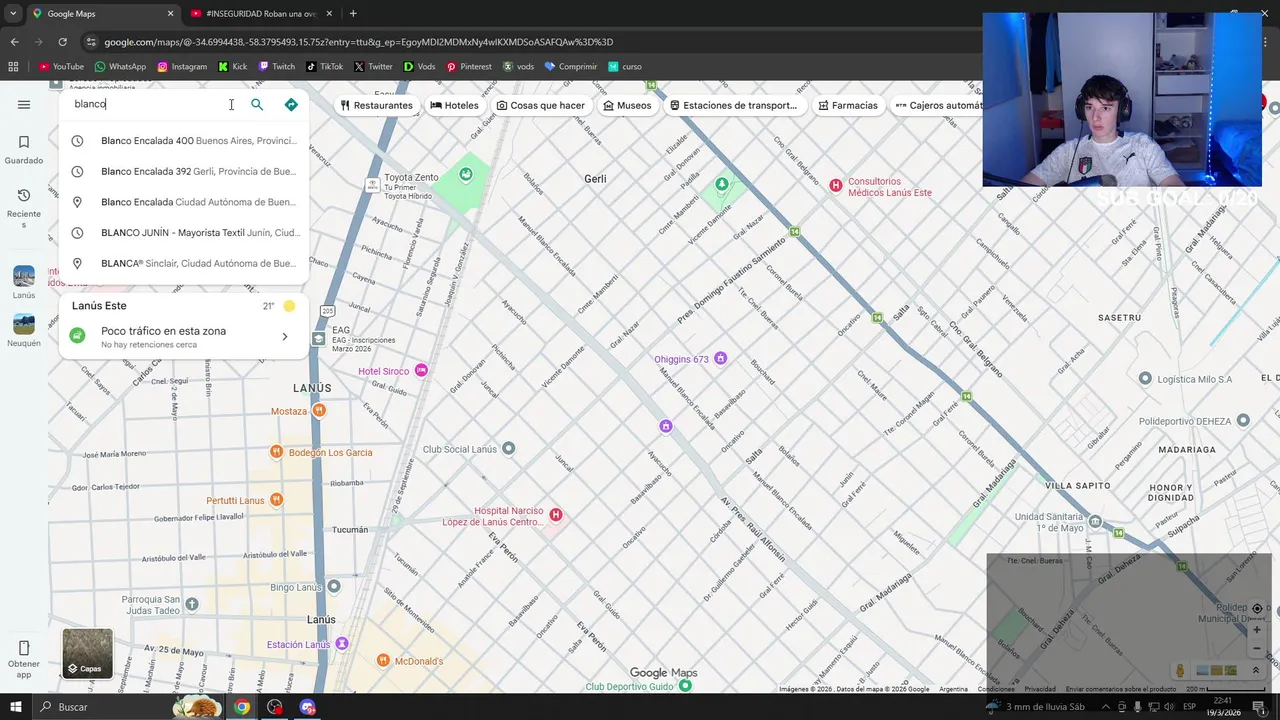The image size is (1280, 720).
Task: Go back in browser history
Action: pos(14,42)
